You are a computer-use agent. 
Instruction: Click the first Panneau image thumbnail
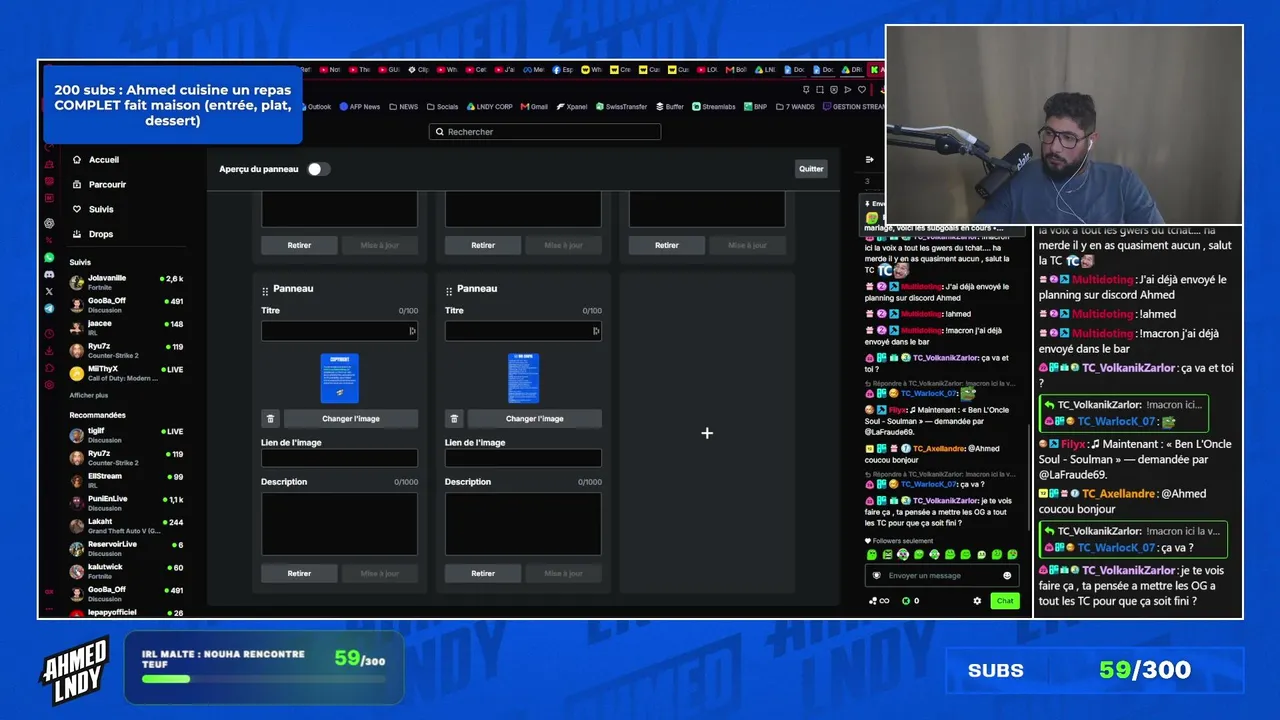339,378
